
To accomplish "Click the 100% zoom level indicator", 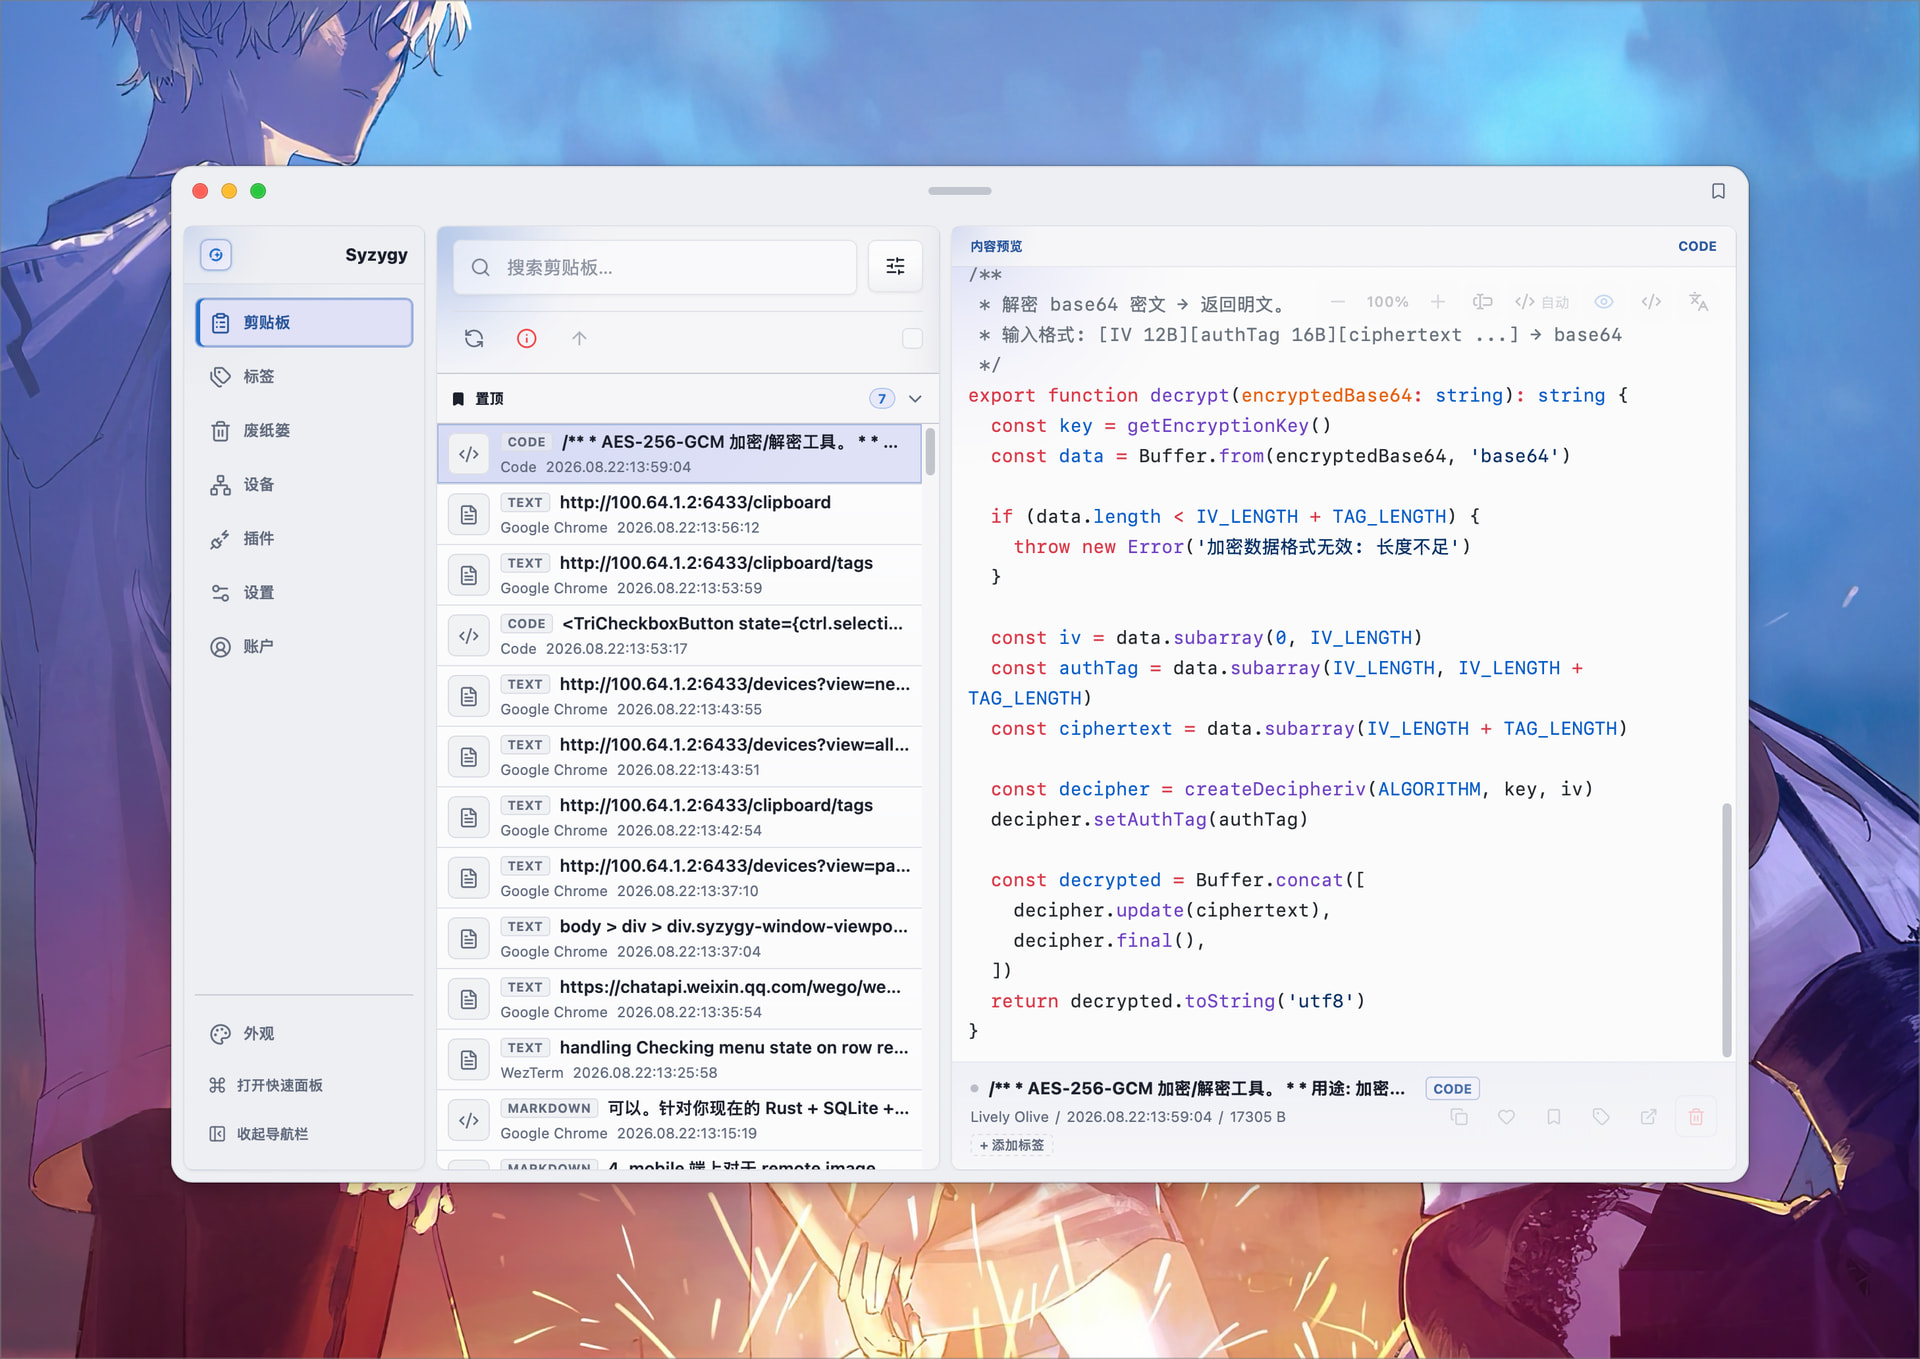I will [x=1387, y=302].
